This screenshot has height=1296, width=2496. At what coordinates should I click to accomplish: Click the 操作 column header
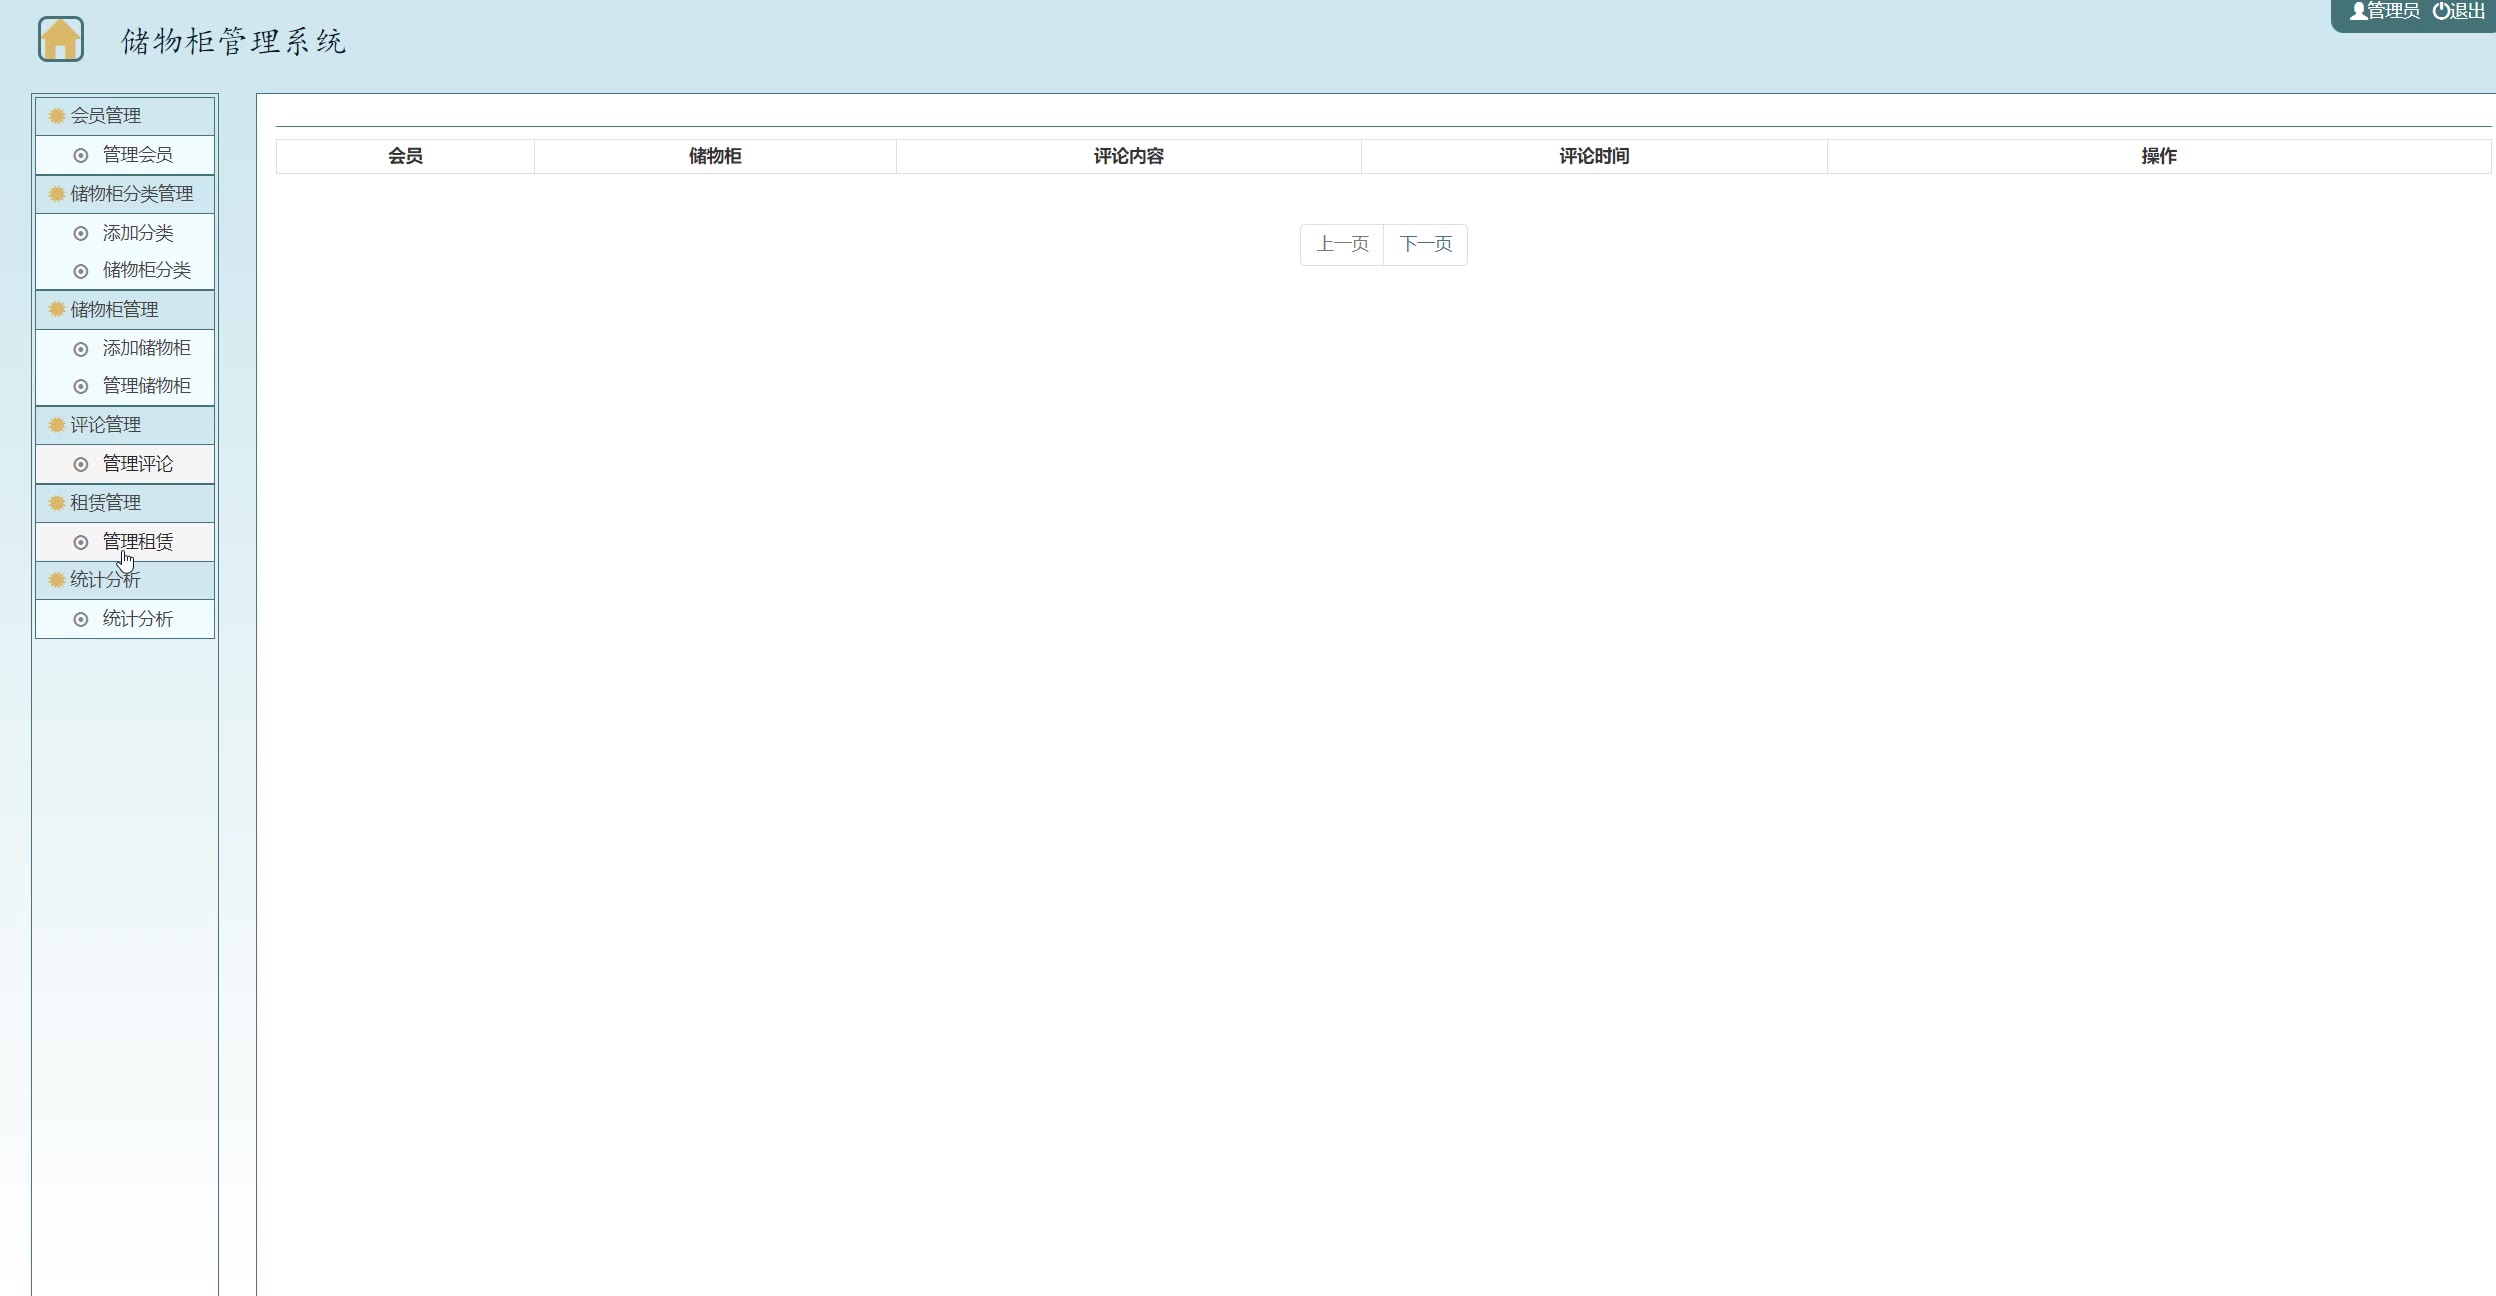pyautogui.click(x=2159, y=156)
